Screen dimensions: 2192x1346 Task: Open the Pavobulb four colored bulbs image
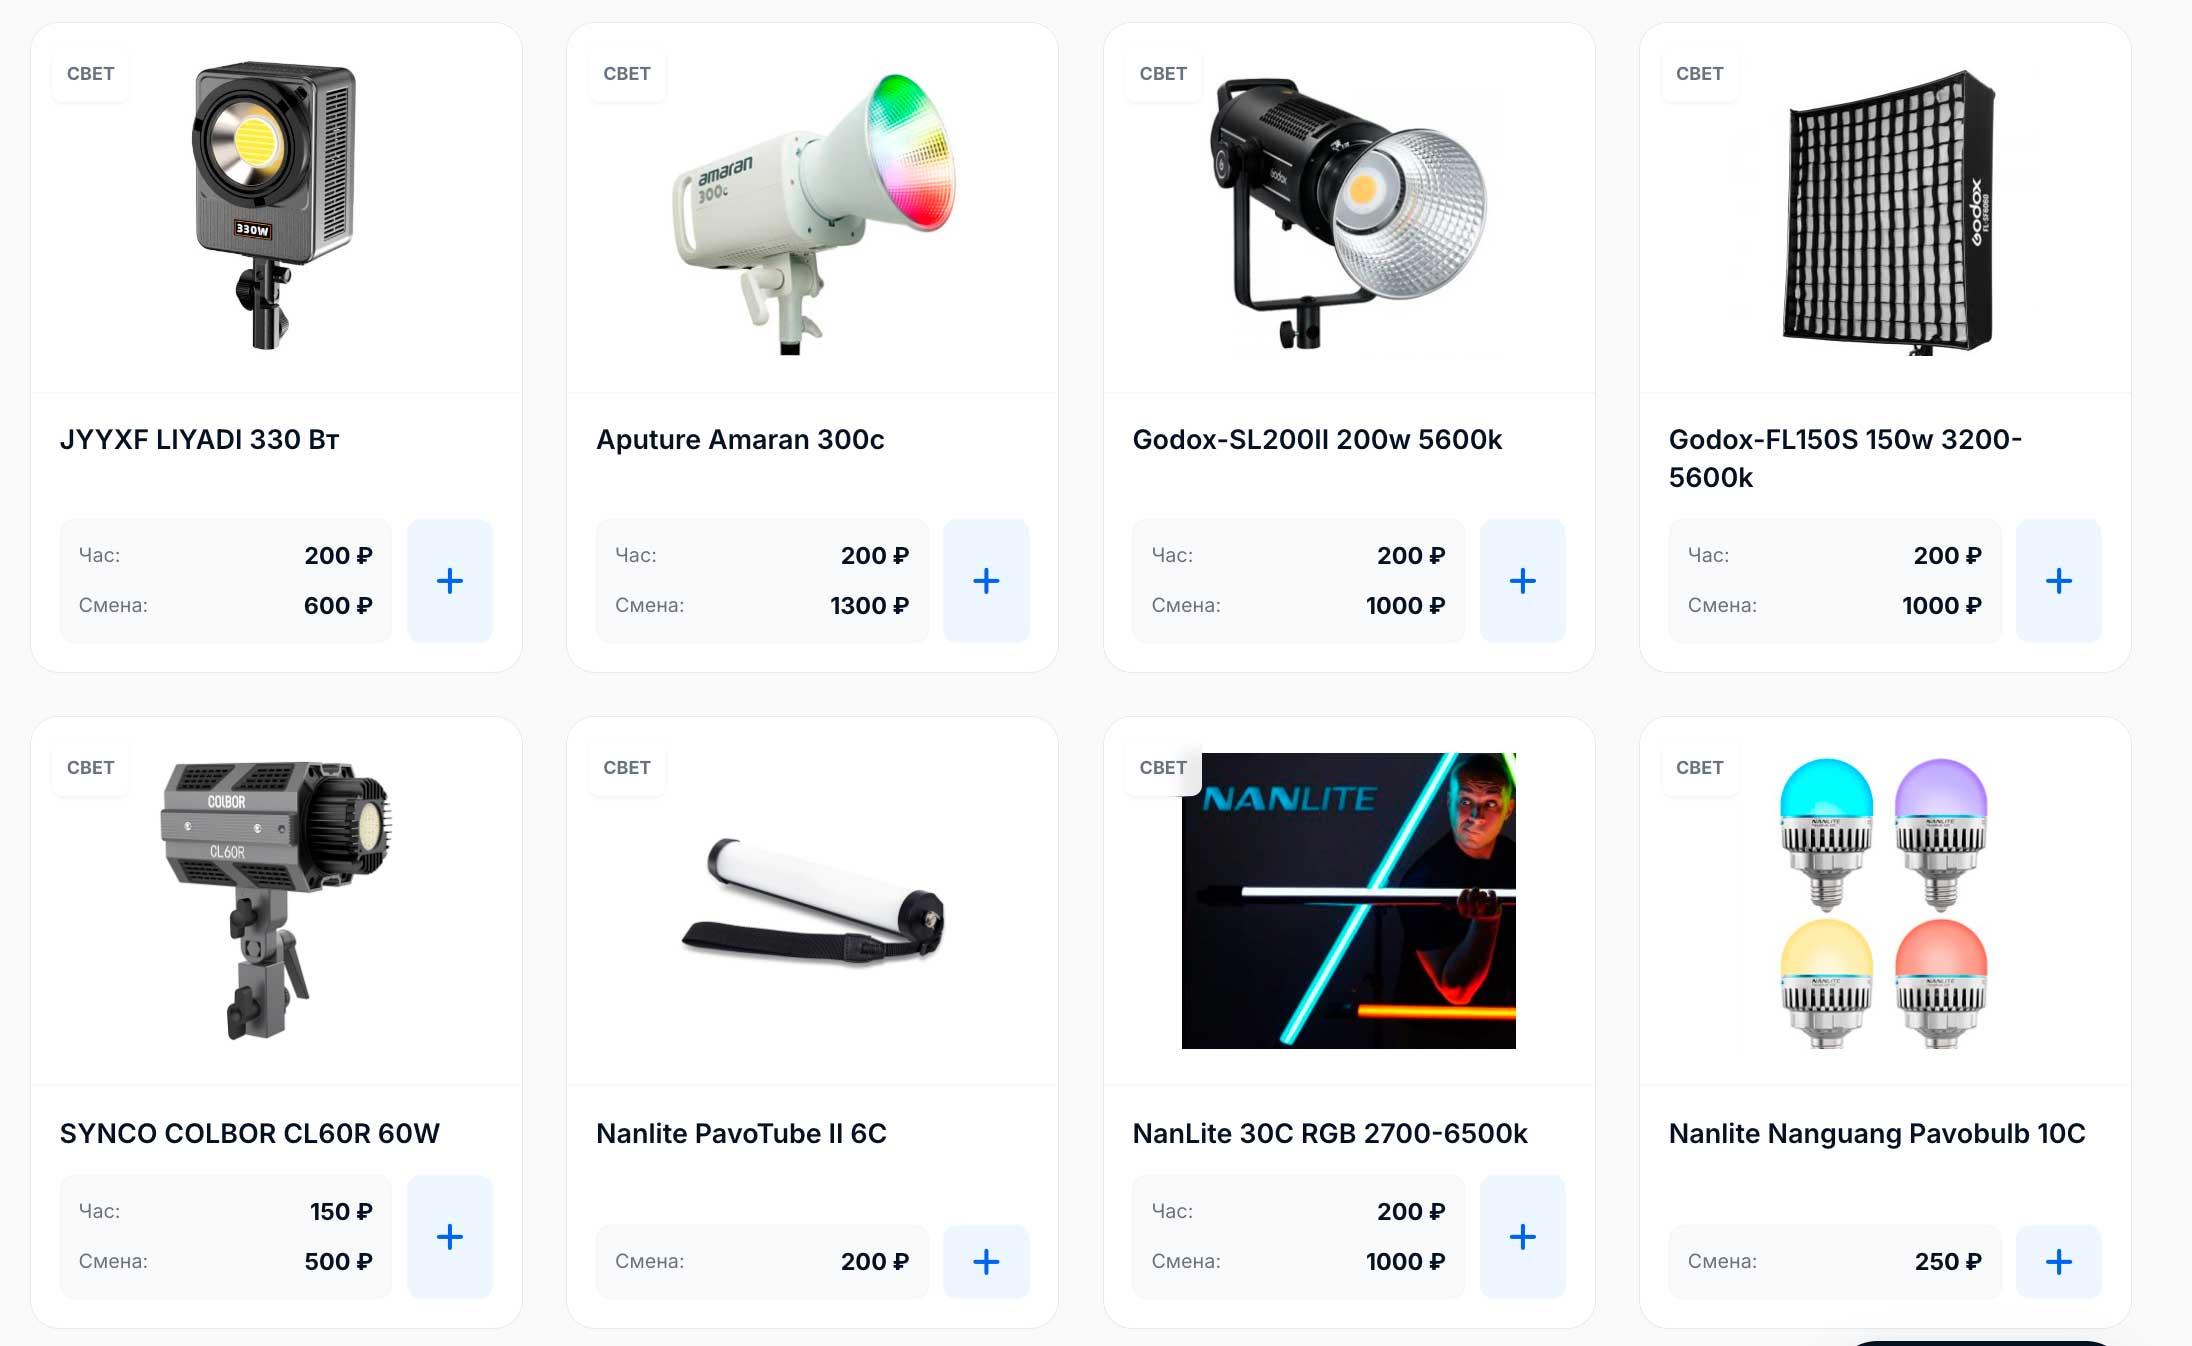pos(1884,902)
